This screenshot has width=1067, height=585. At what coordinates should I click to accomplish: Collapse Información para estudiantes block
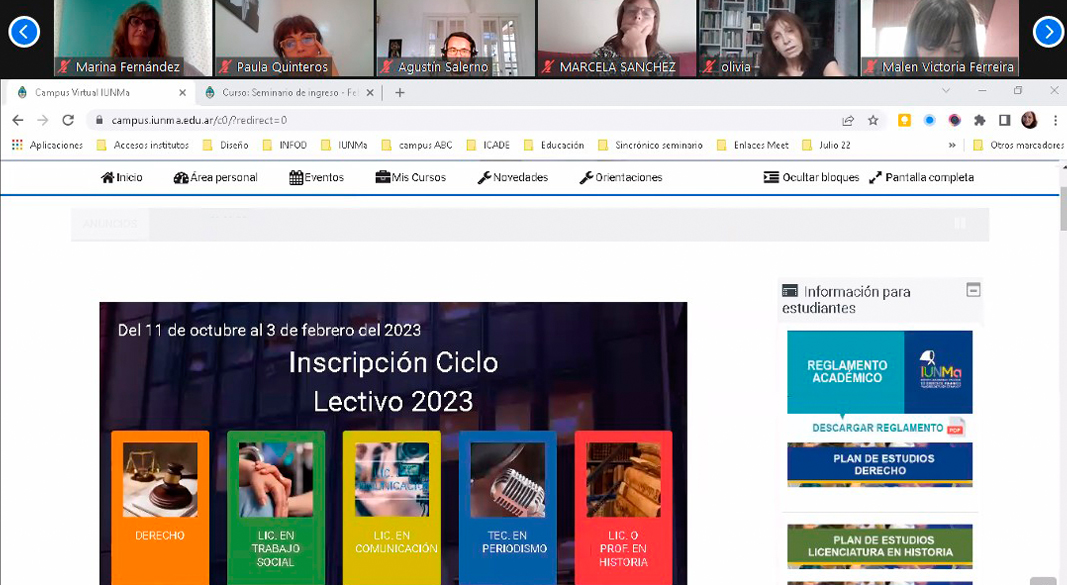[x=973, y=290]
